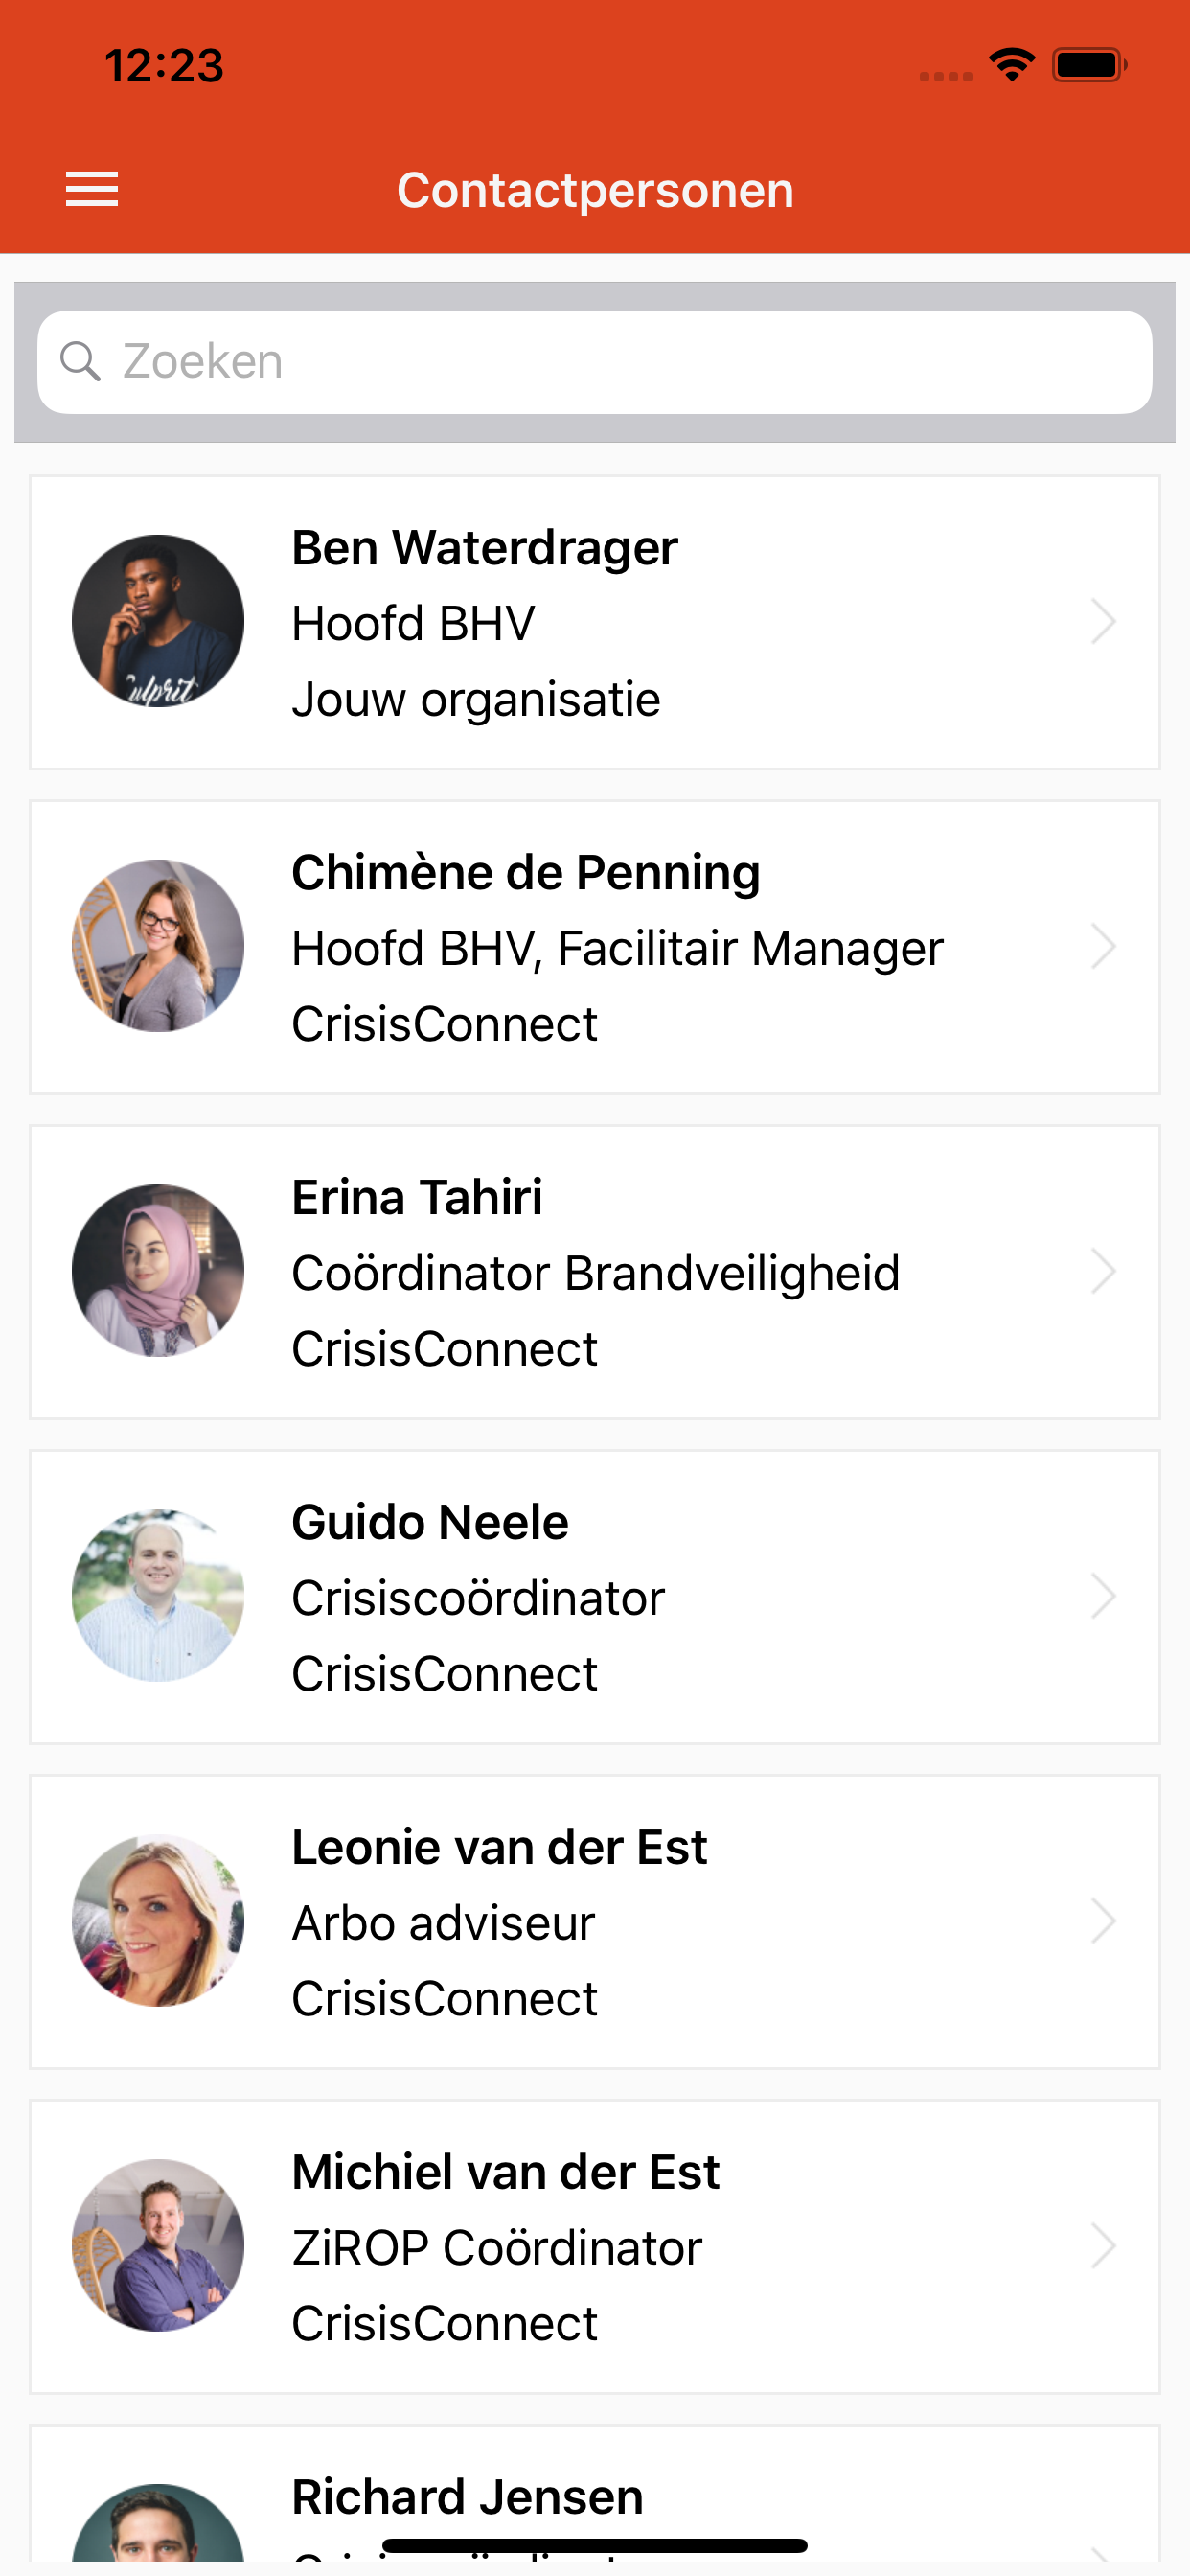Image resolution: width=1190 pixels, height=2576 pixels.
Task: Tap the Coördinator Brandveiligheid role text
Action: (595, 1273)
